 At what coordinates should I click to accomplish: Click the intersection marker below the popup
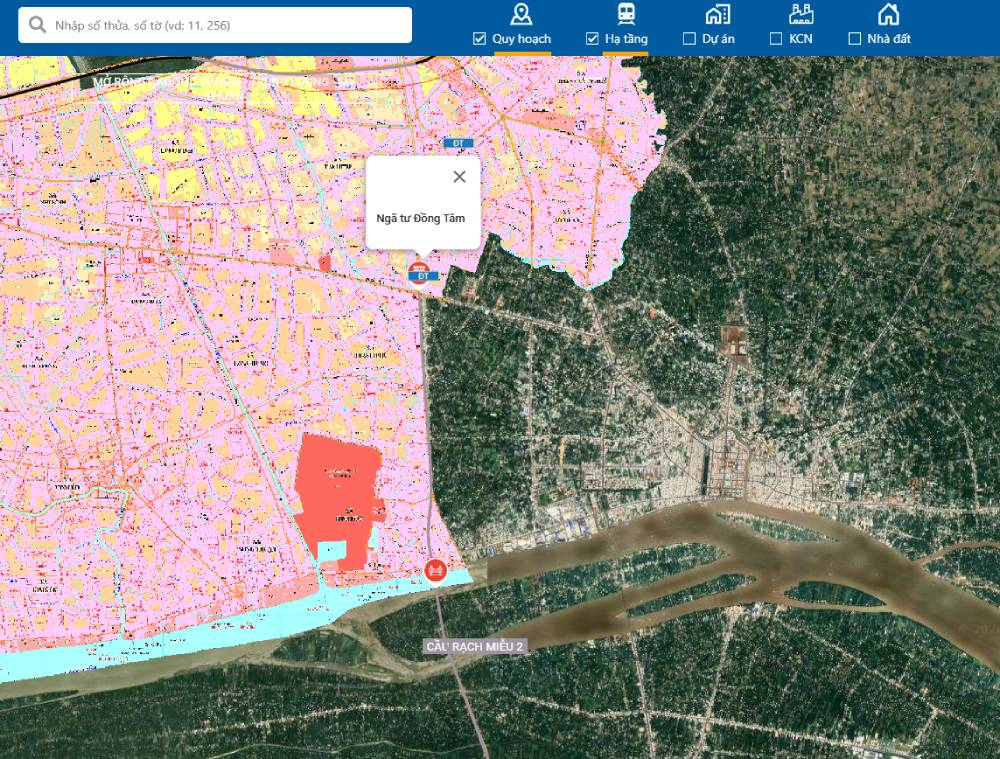point(422,273)
